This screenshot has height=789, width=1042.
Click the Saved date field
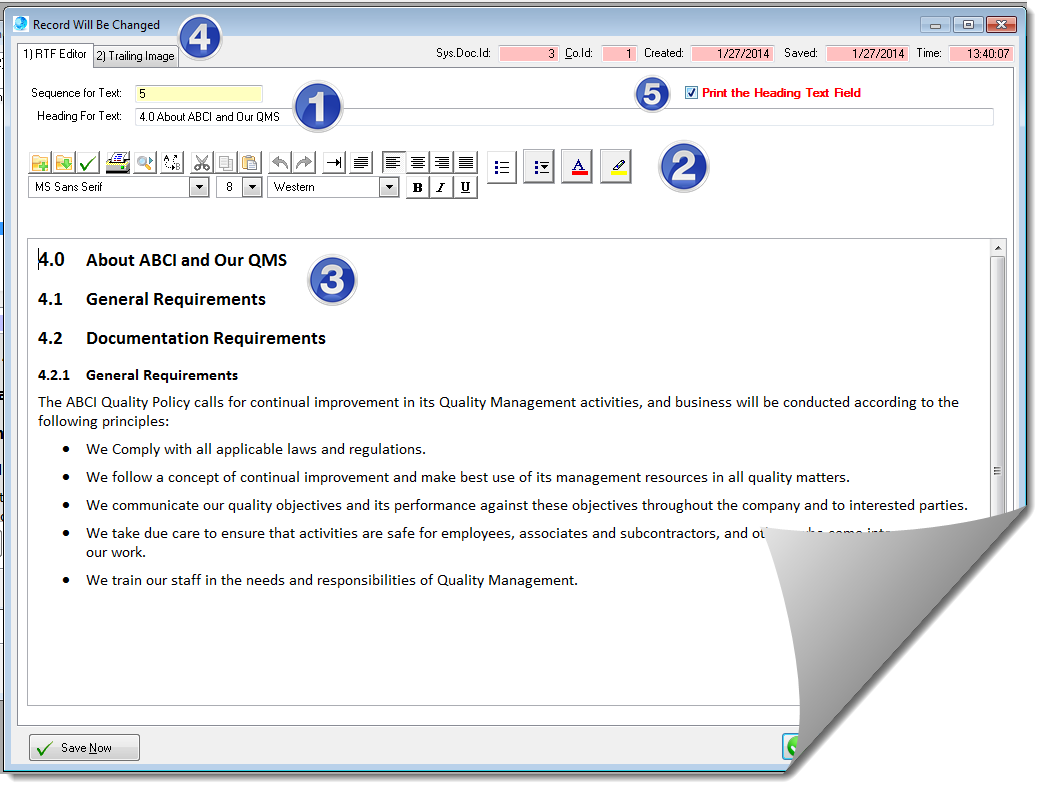[867, 54]
